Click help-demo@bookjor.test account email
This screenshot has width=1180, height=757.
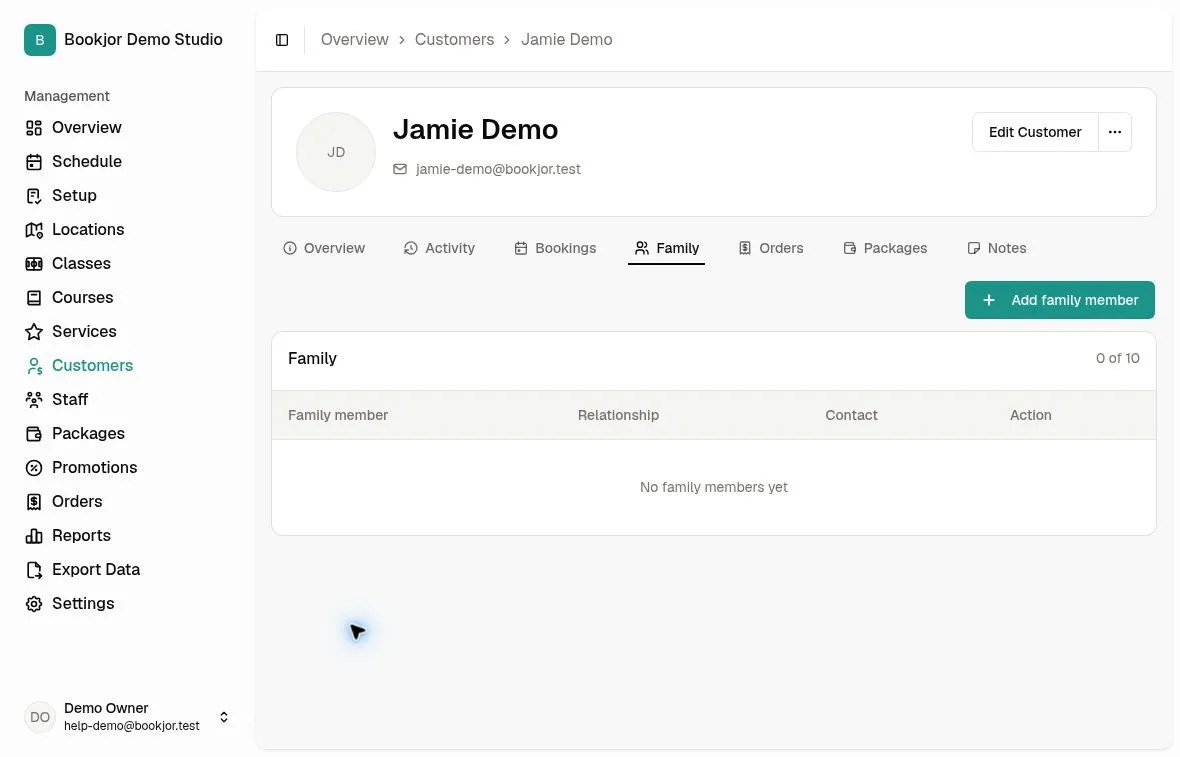(132, 726)
